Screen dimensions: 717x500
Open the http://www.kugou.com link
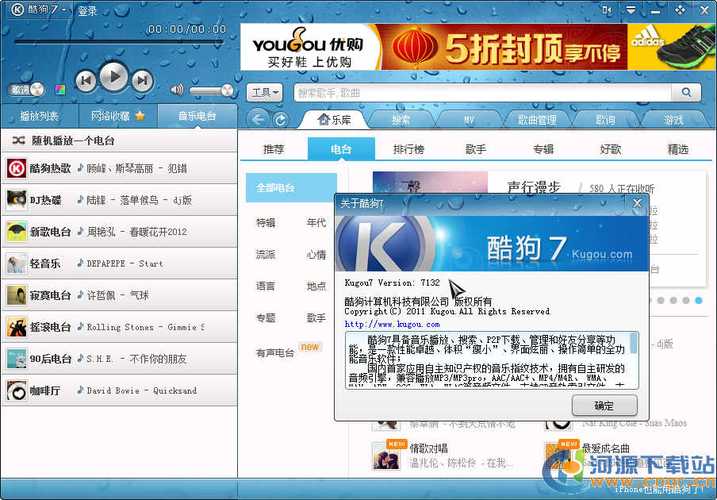click(x=392, y=324)
